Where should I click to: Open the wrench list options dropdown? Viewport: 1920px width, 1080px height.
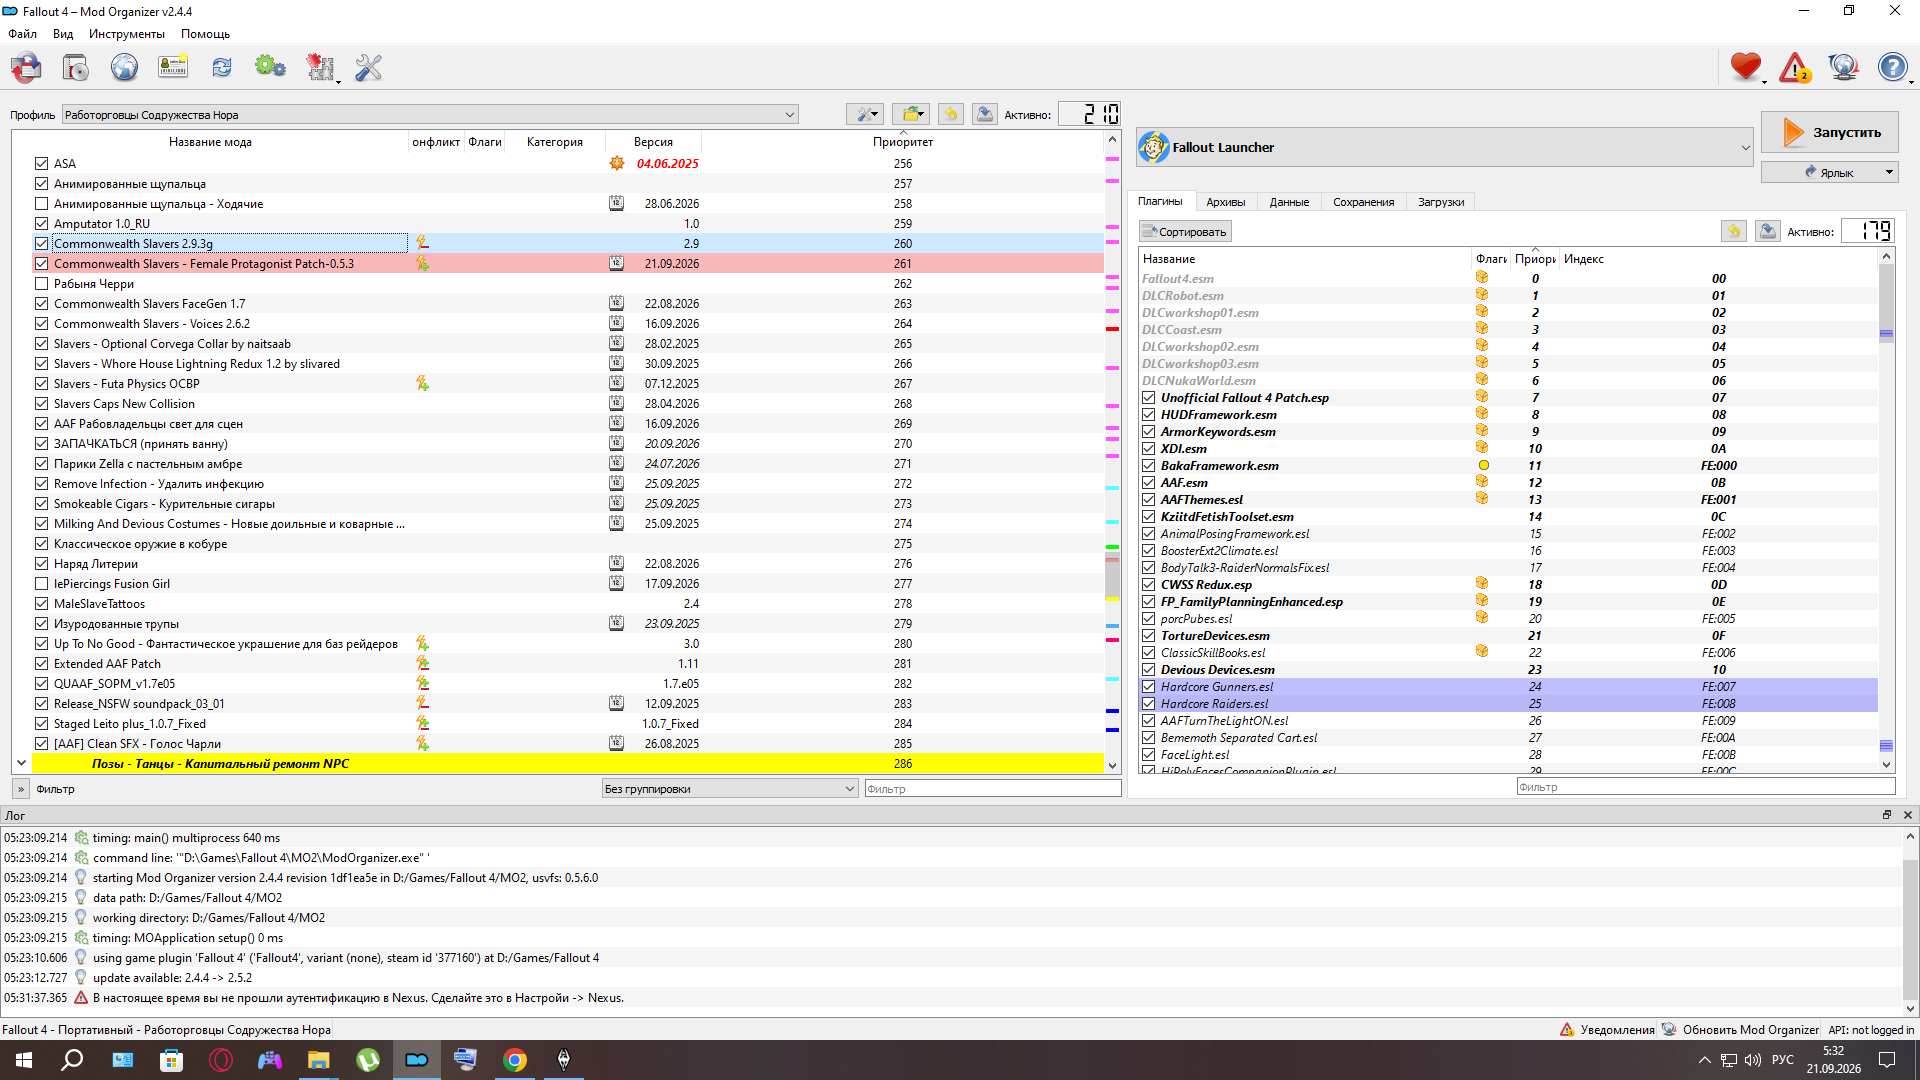pyautogui.click(x=865, y=114)
